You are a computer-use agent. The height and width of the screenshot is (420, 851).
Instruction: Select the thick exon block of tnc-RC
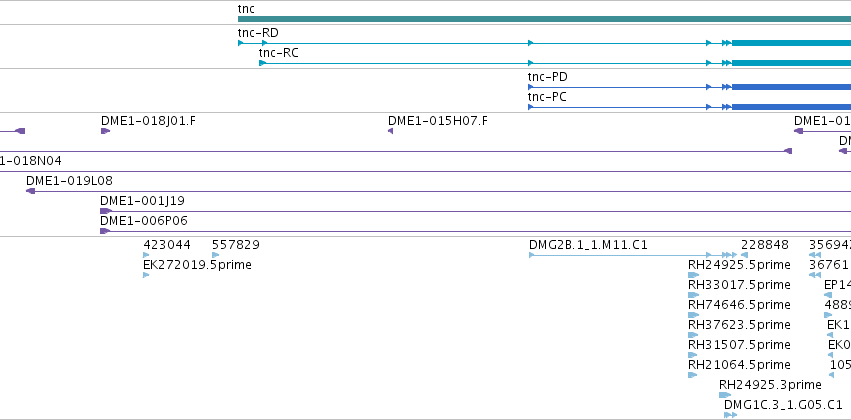click(791, 63)
